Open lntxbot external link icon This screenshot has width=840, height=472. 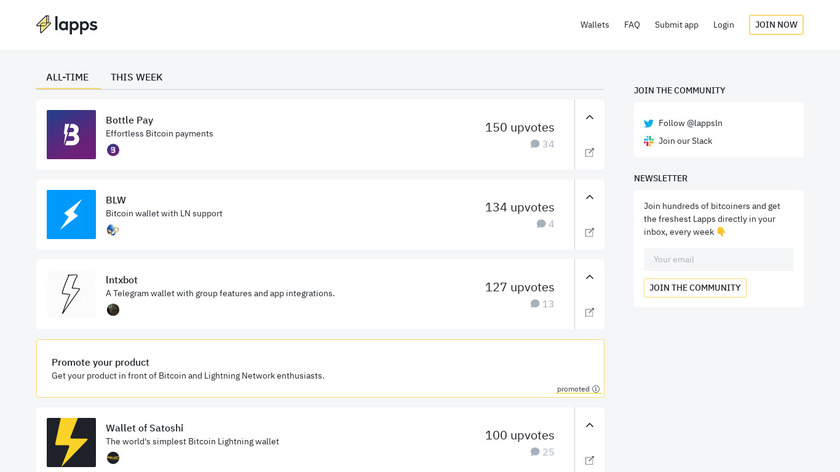click(589, 312)
